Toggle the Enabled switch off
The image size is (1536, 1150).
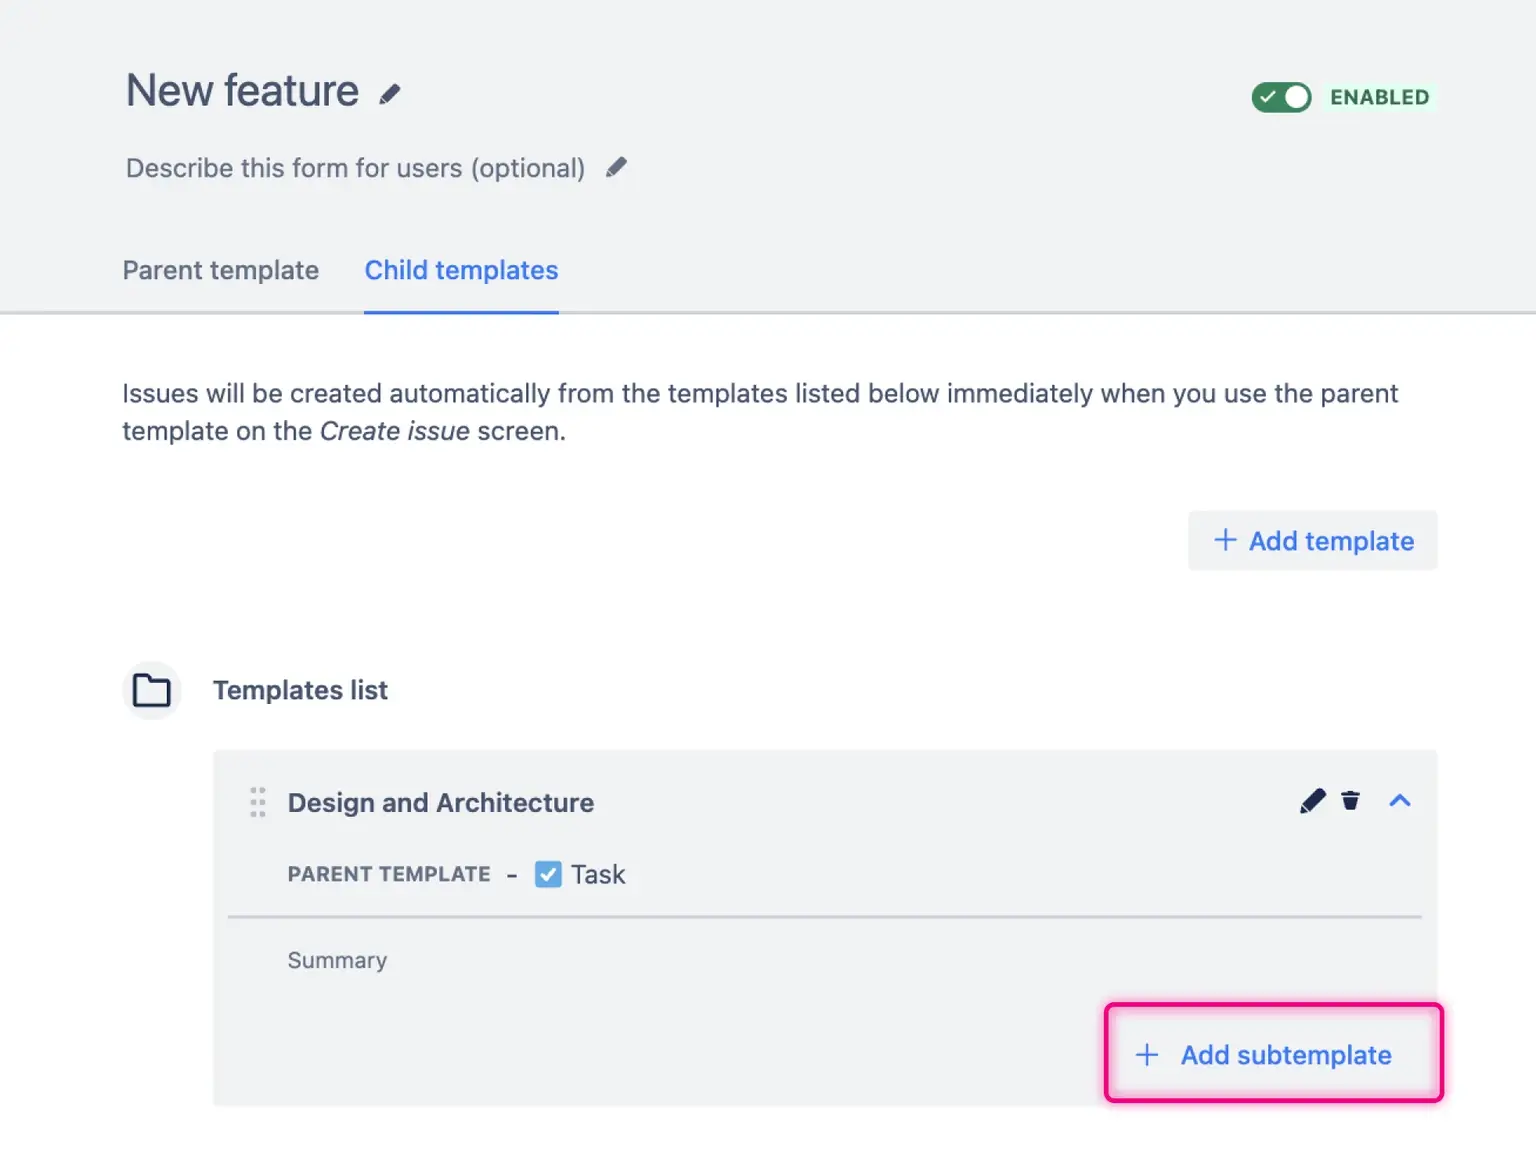click(x=1281, y=97)
